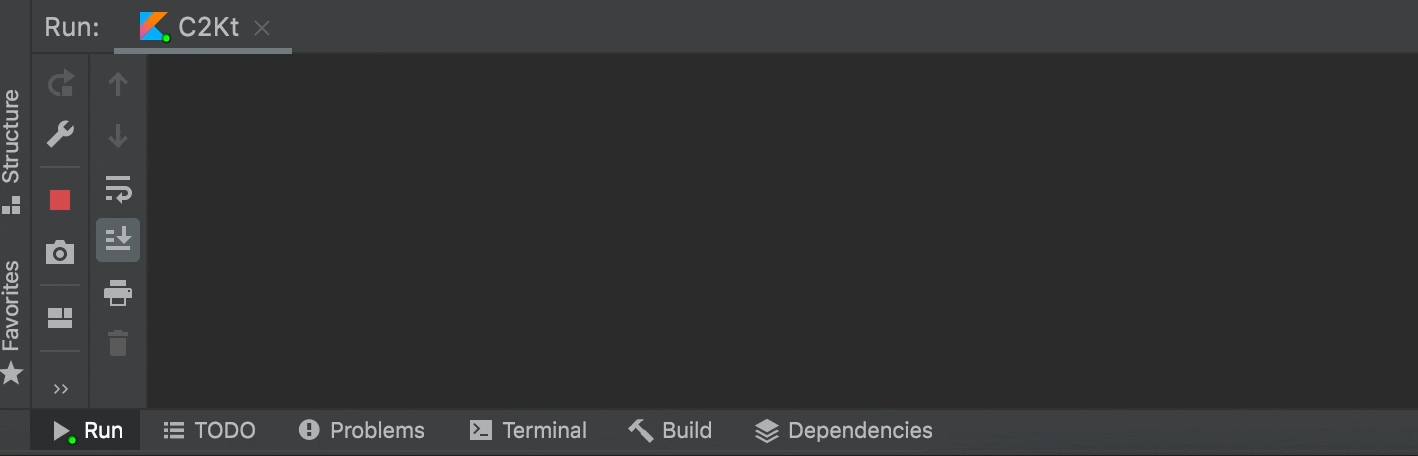Click the restore layout icon

(60, 318)
